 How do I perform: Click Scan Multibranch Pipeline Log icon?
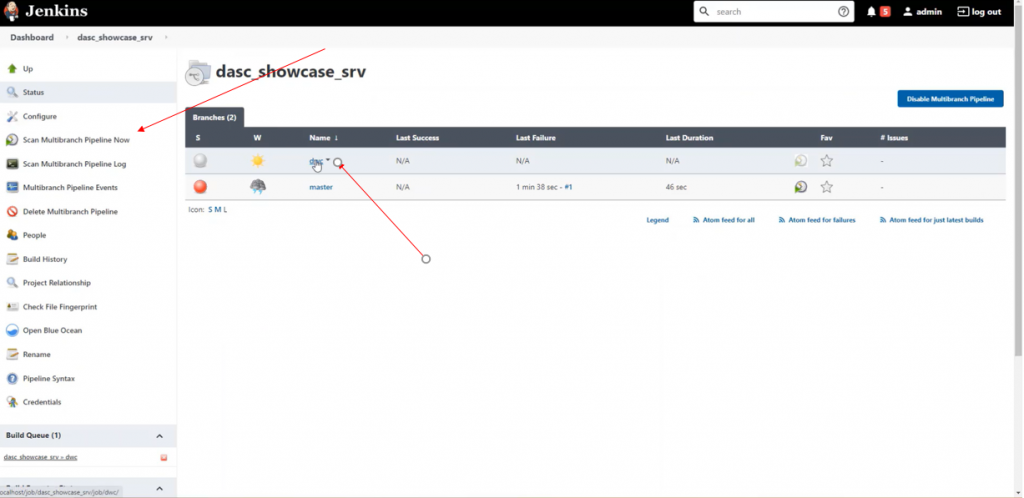pos(12,164)
